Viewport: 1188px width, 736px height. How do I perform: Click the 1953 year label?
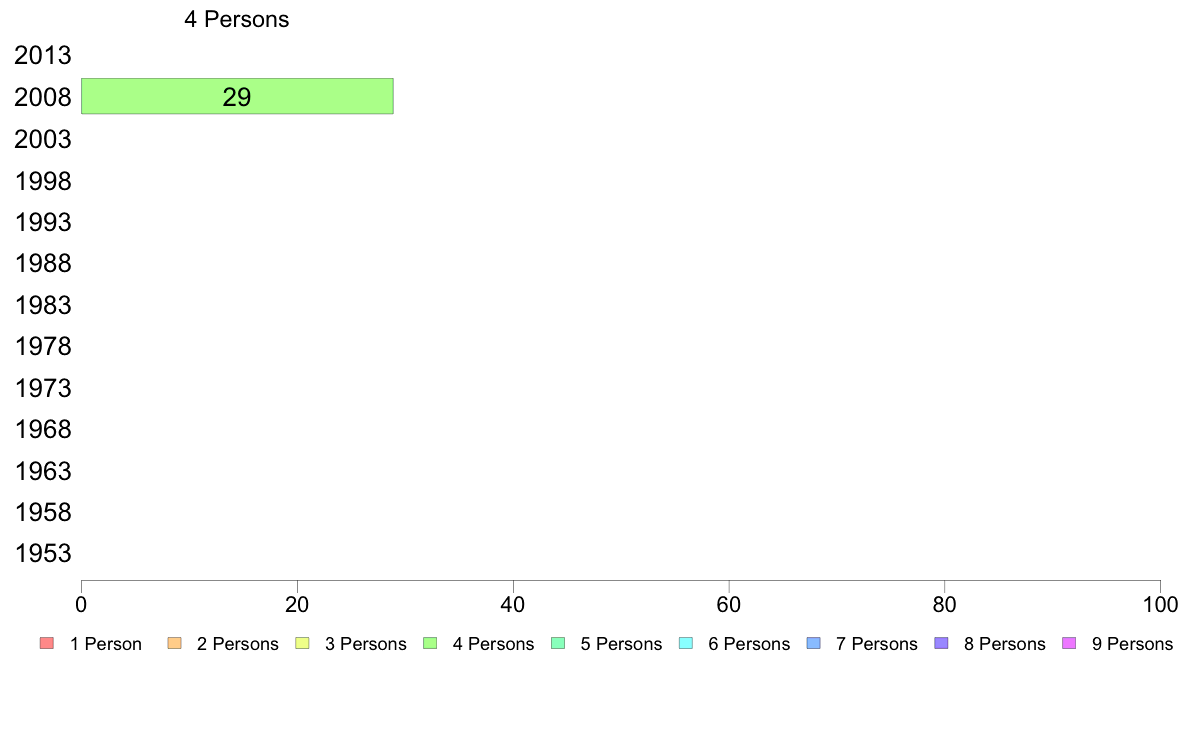pyautogui.click(x=42, y=553)
